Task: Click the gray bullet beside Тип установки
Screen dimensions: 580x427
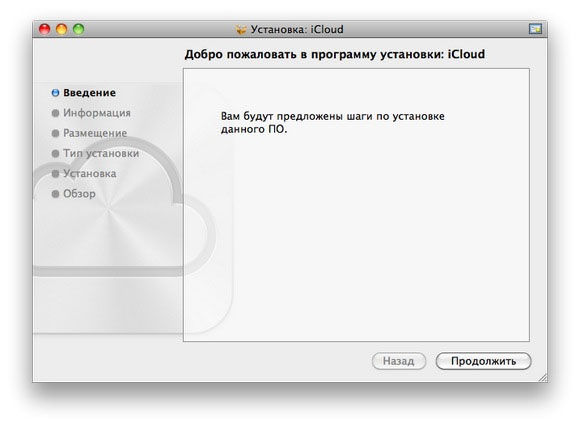Action: tap(55, 153)
